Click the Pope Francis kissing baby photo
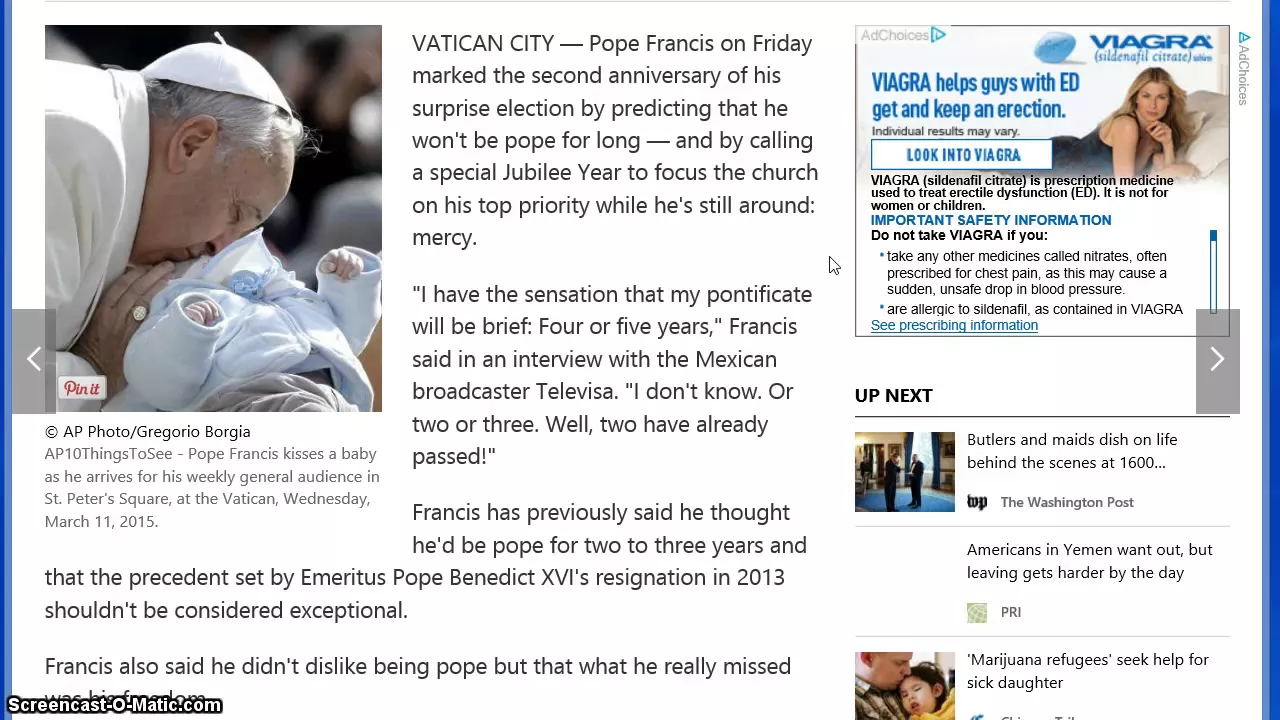The height and width of the screenshot is (720, 1280). (213, 218)
